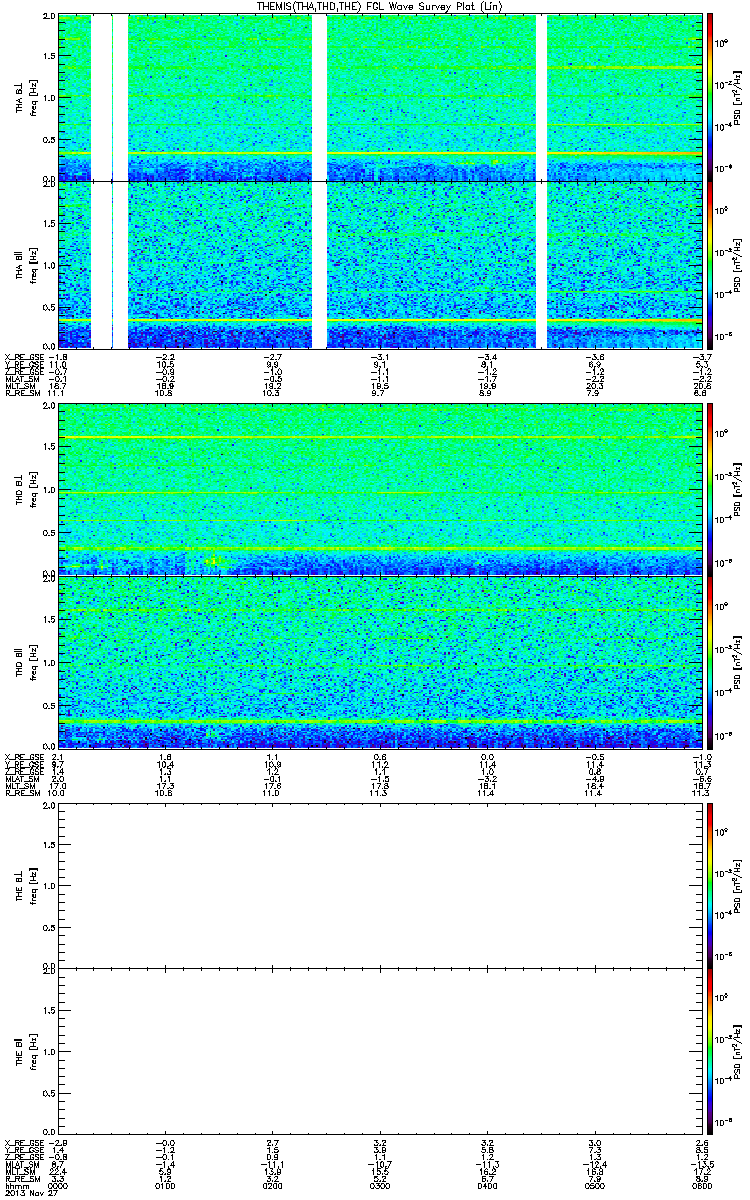Click the empty THE B-perpendicular plot panel
The width and height of the screenshot is (750, 1200).
(x=381, y=885)
